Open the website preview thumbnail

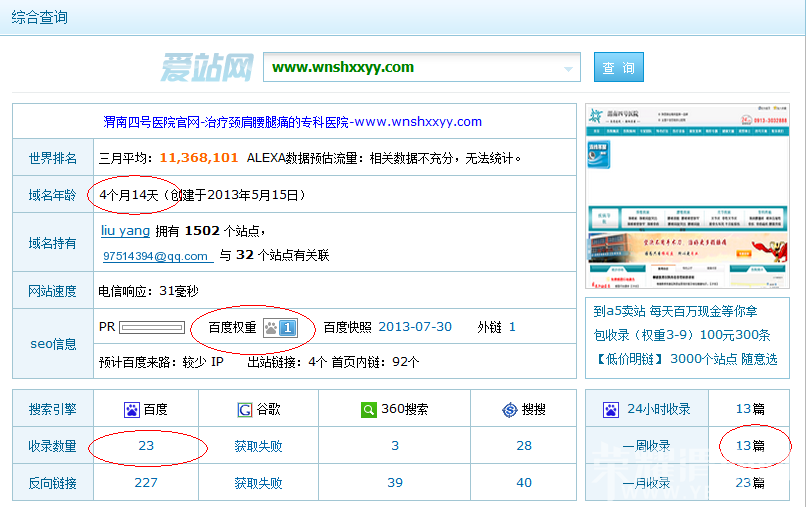687,196
